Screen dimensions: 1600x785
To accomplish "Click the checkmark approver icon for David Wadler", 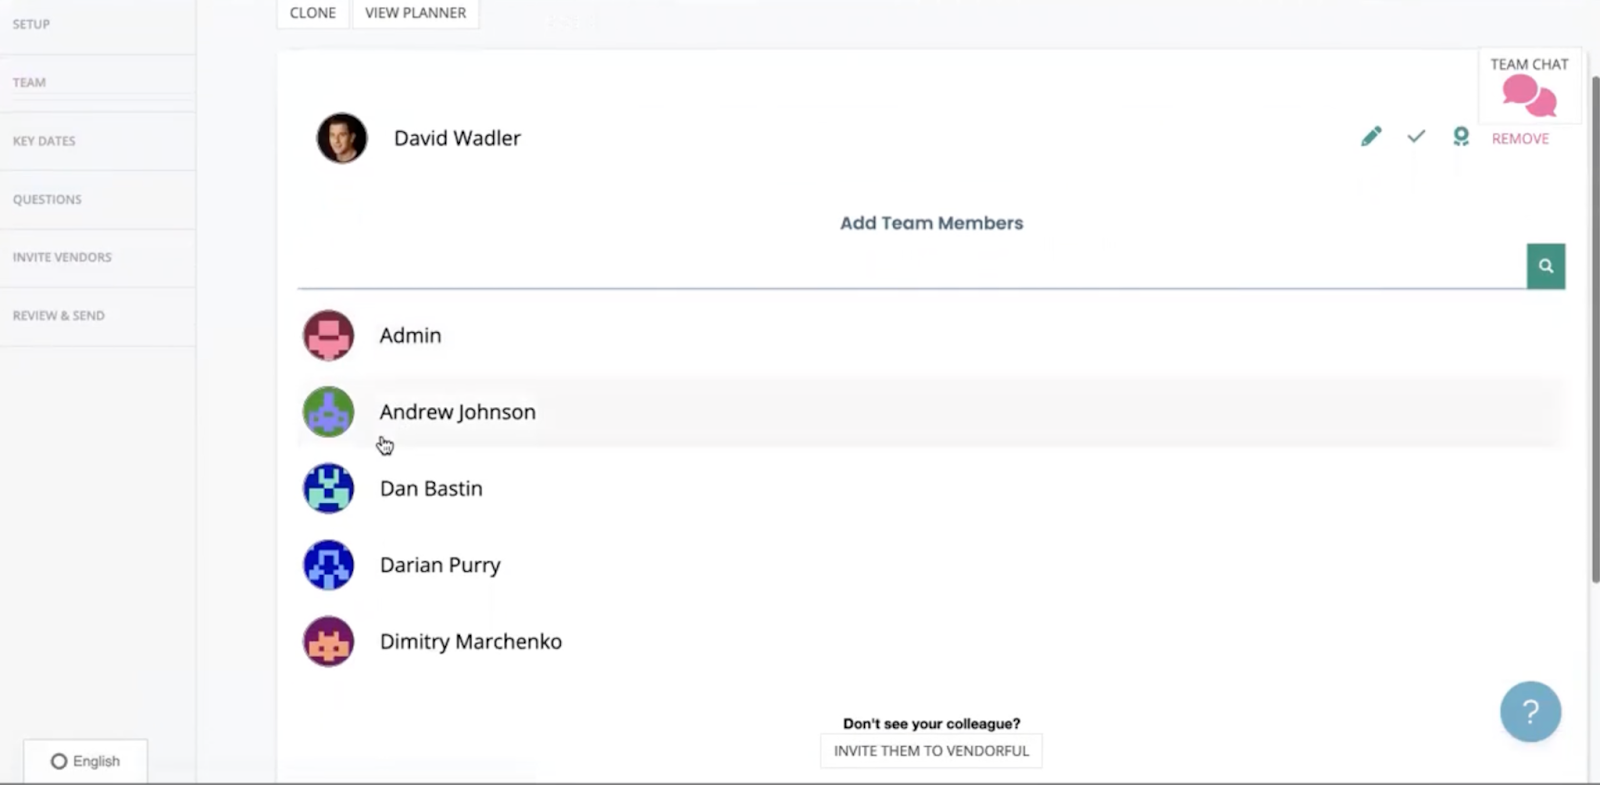I will click(1415, 136).
